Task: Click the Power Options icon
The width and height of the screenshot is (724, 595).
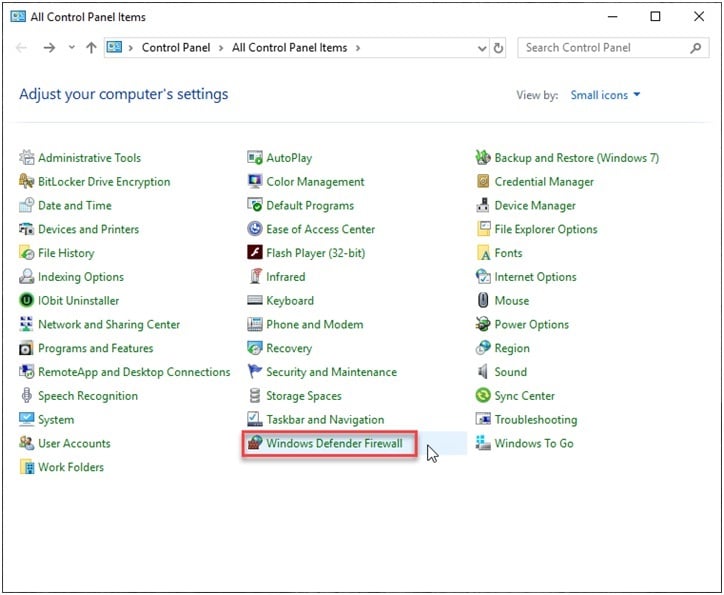Action: 483,324
